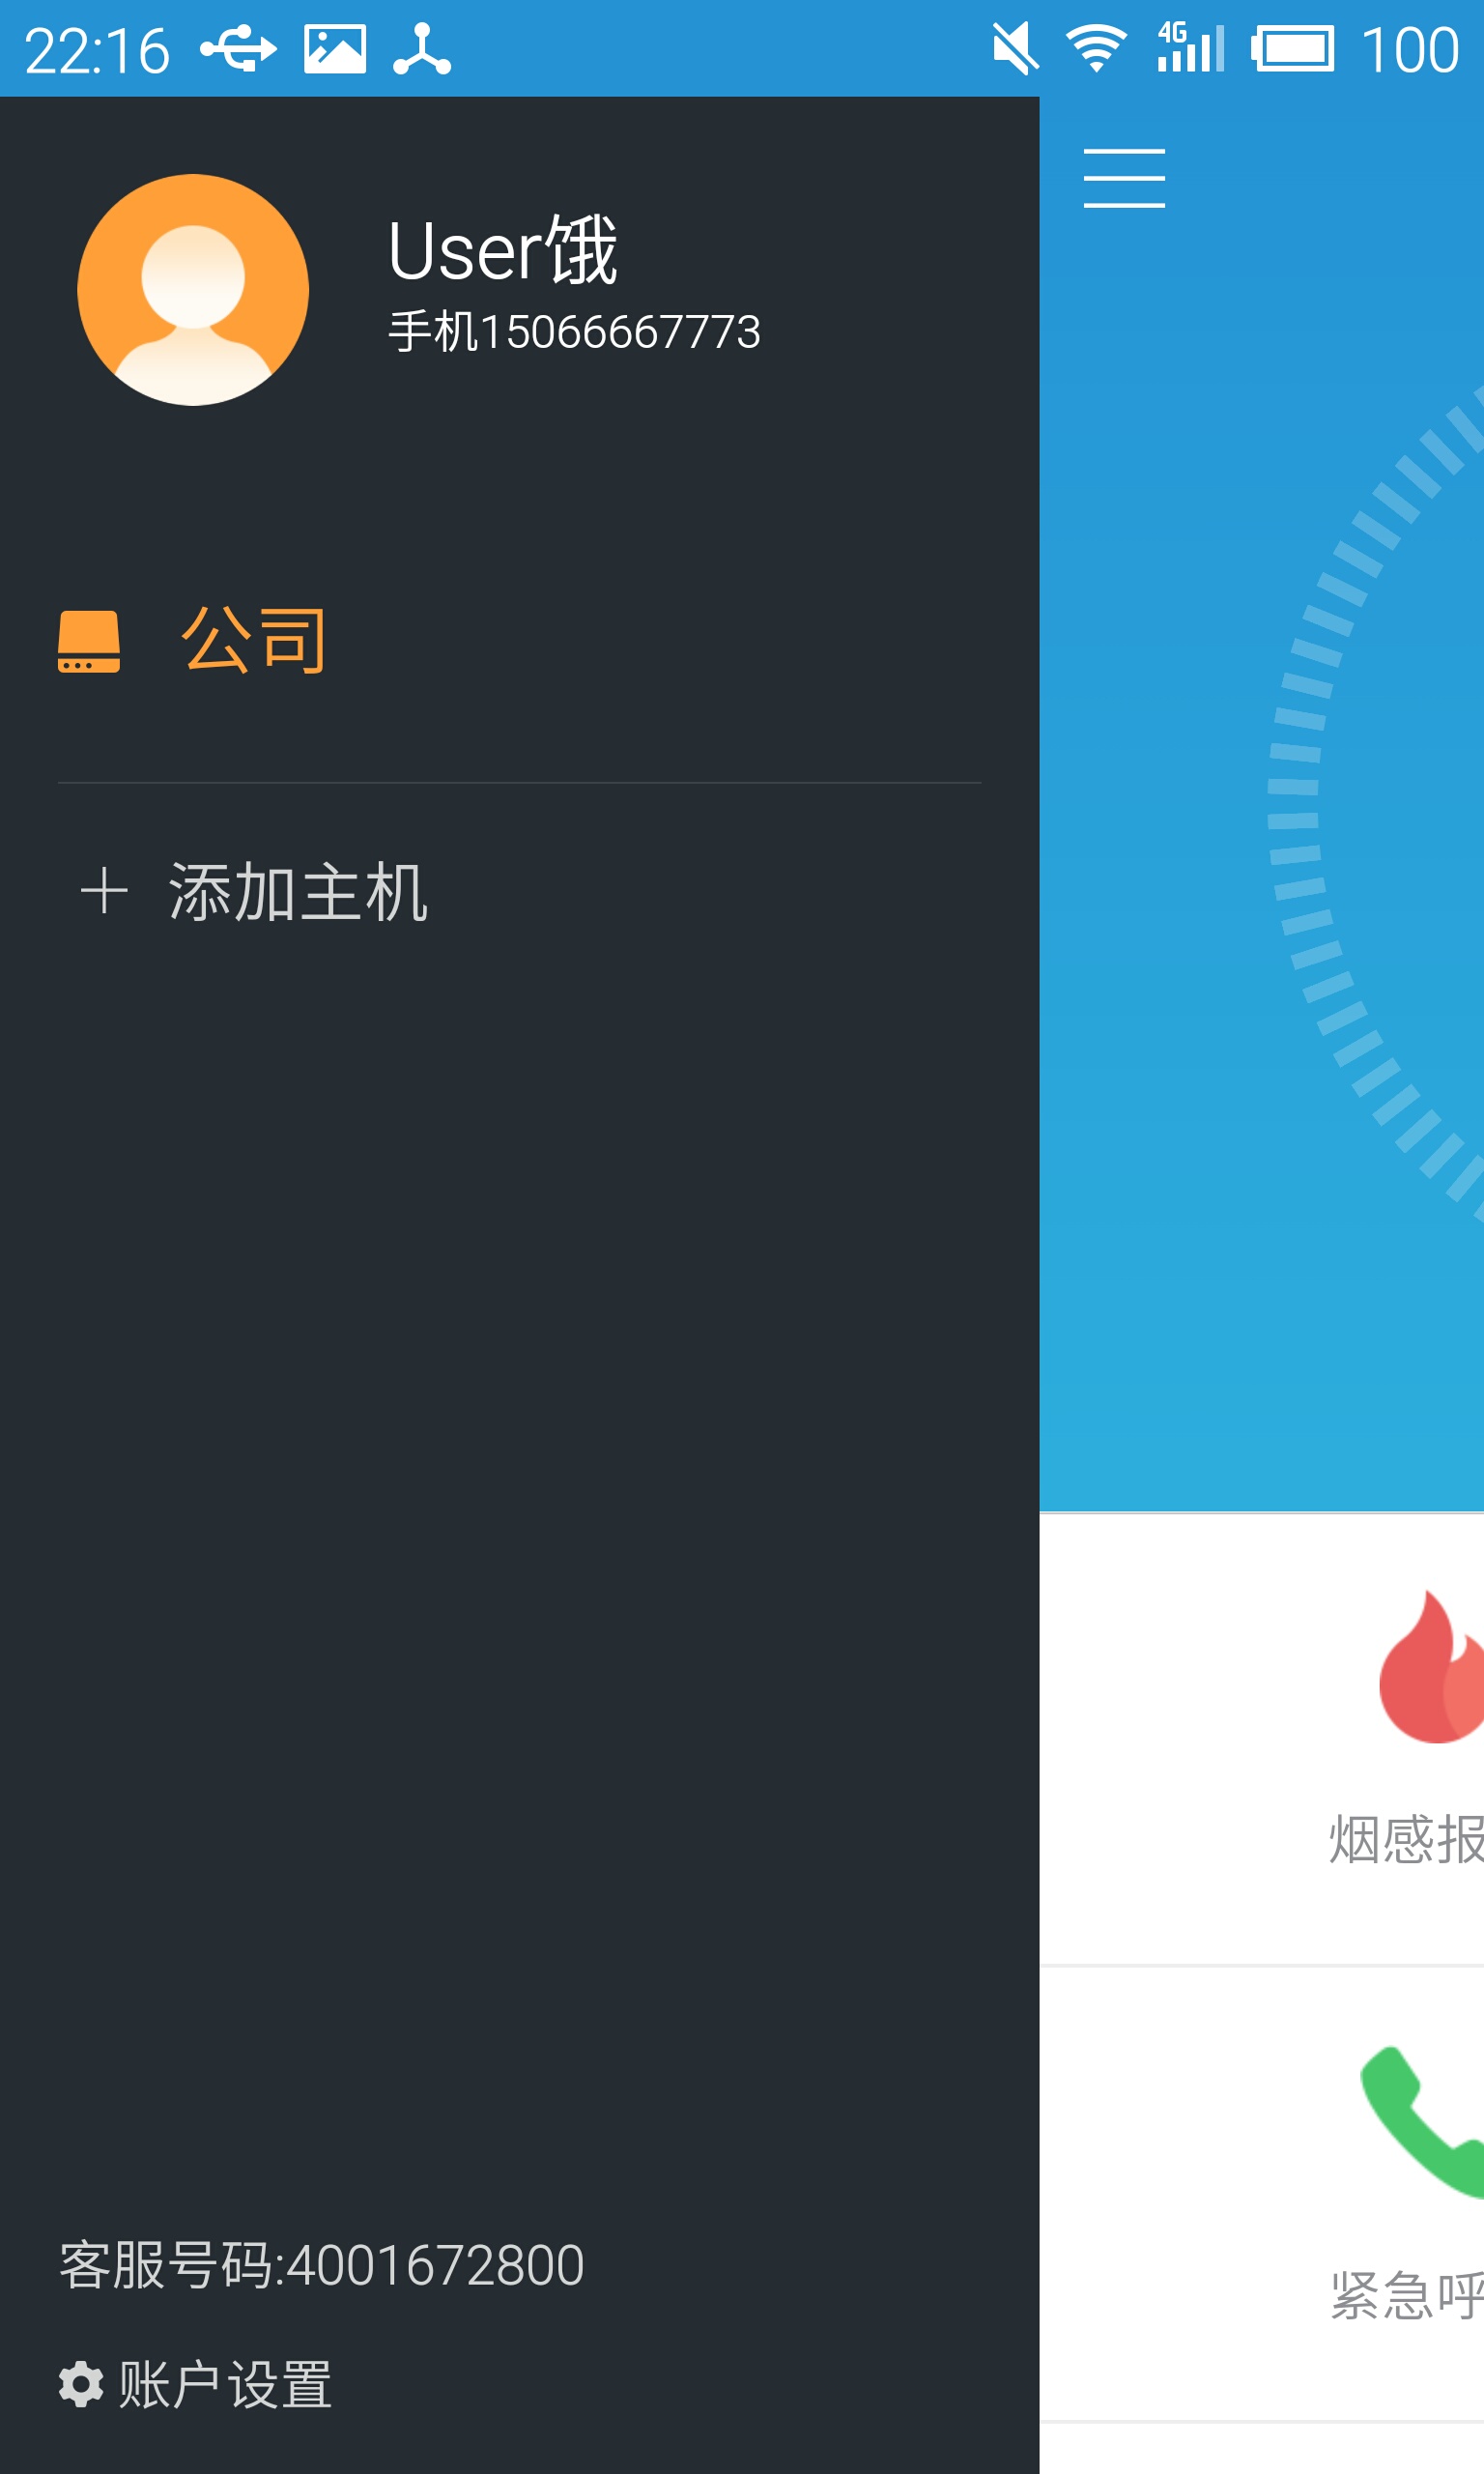Tap the battery icon in status bar

[x=1292, y=49]
